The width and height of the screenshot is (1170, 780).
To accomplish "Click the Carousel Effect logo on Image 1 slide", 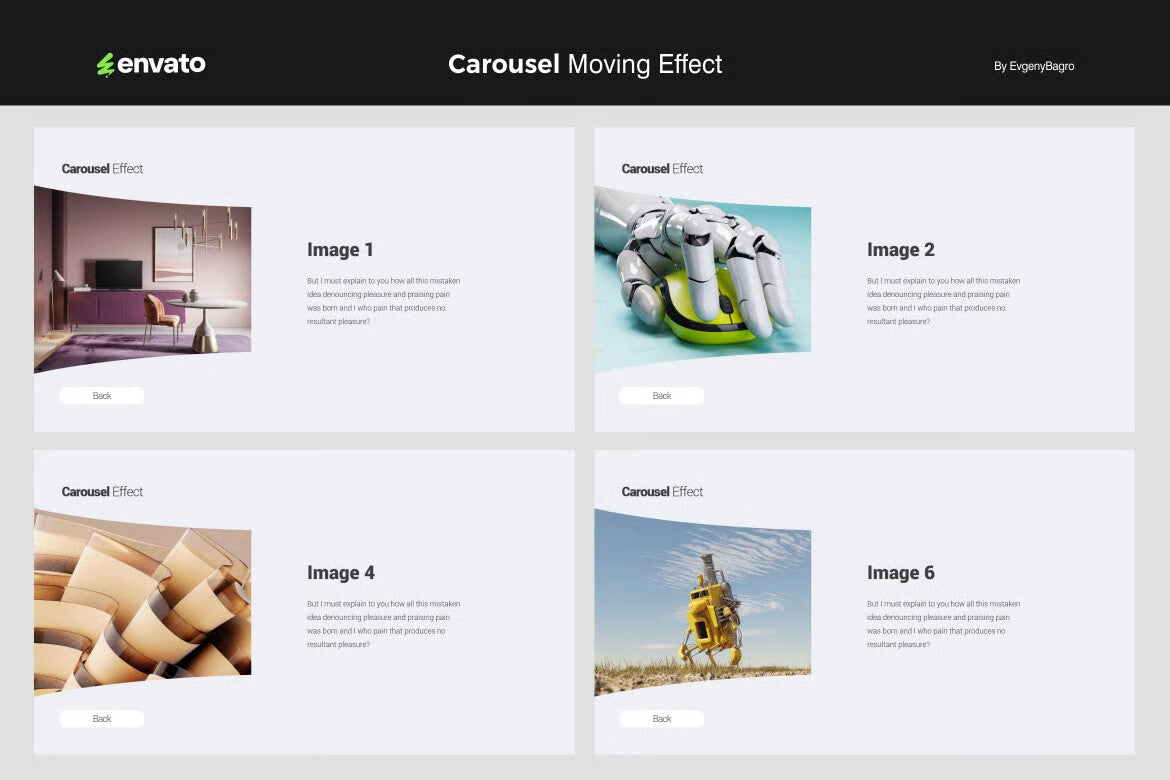I will (x=101, y=168).
